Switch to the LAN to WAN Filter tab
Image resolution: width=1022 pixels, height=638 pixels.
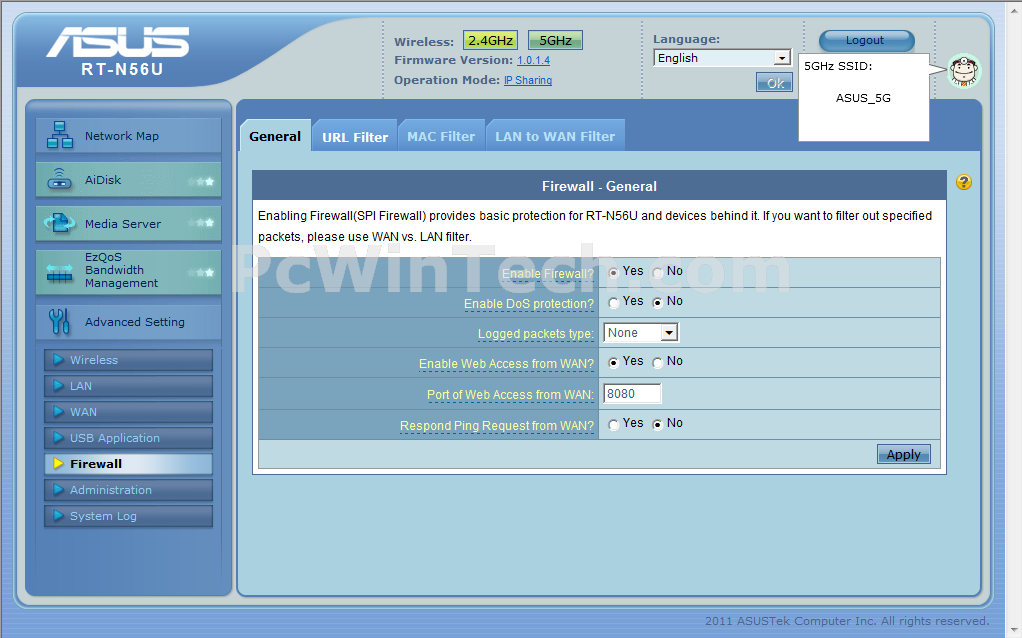coord(555,136)
